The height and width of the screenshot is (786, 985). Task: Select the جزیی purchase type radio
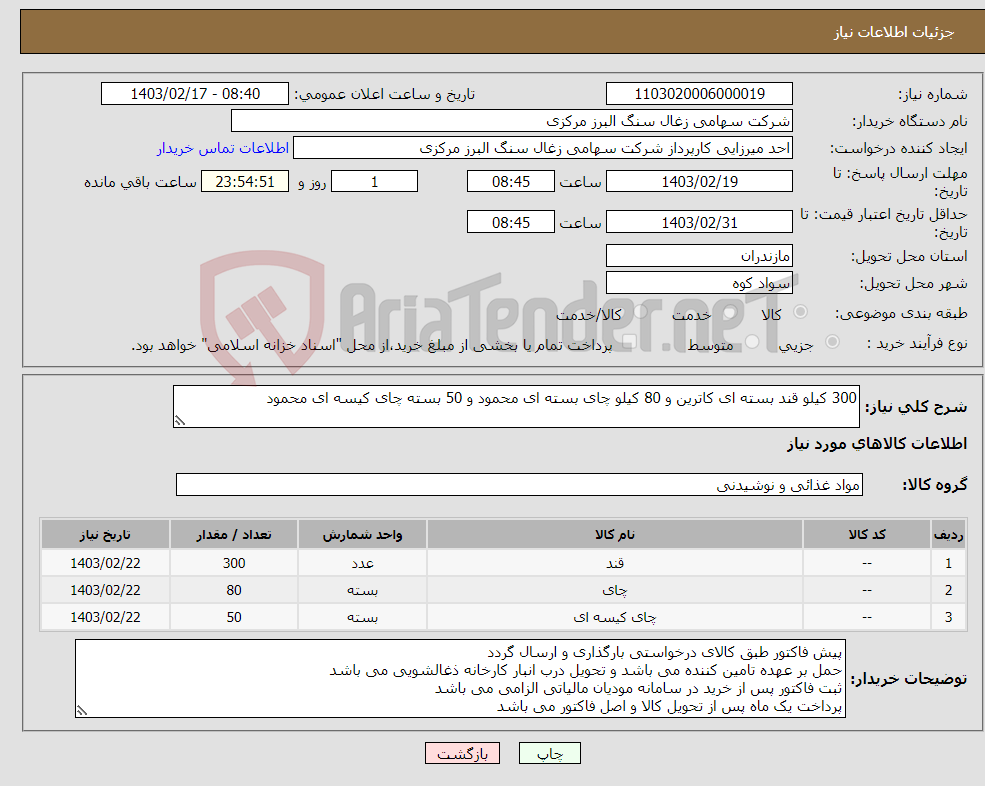pos(832,342)
